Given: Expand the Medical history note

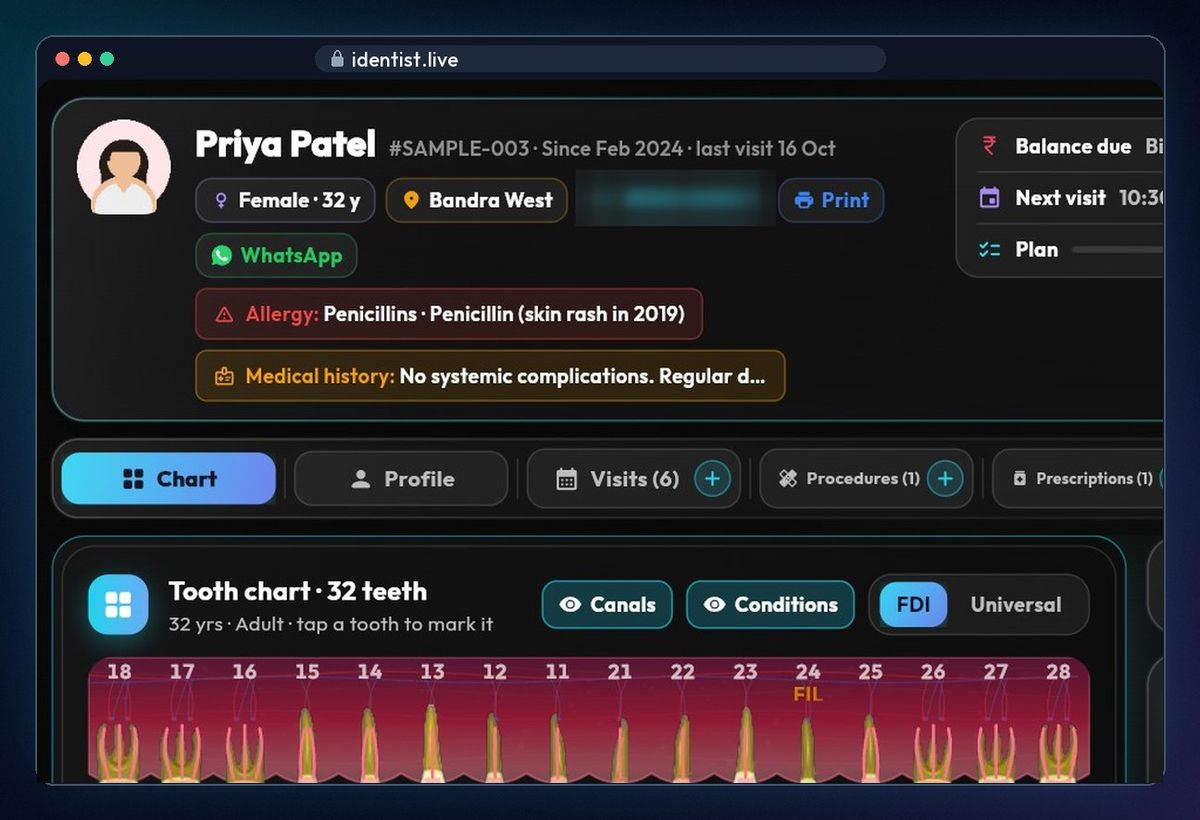Looking at the screenshot, I should 490,376.
